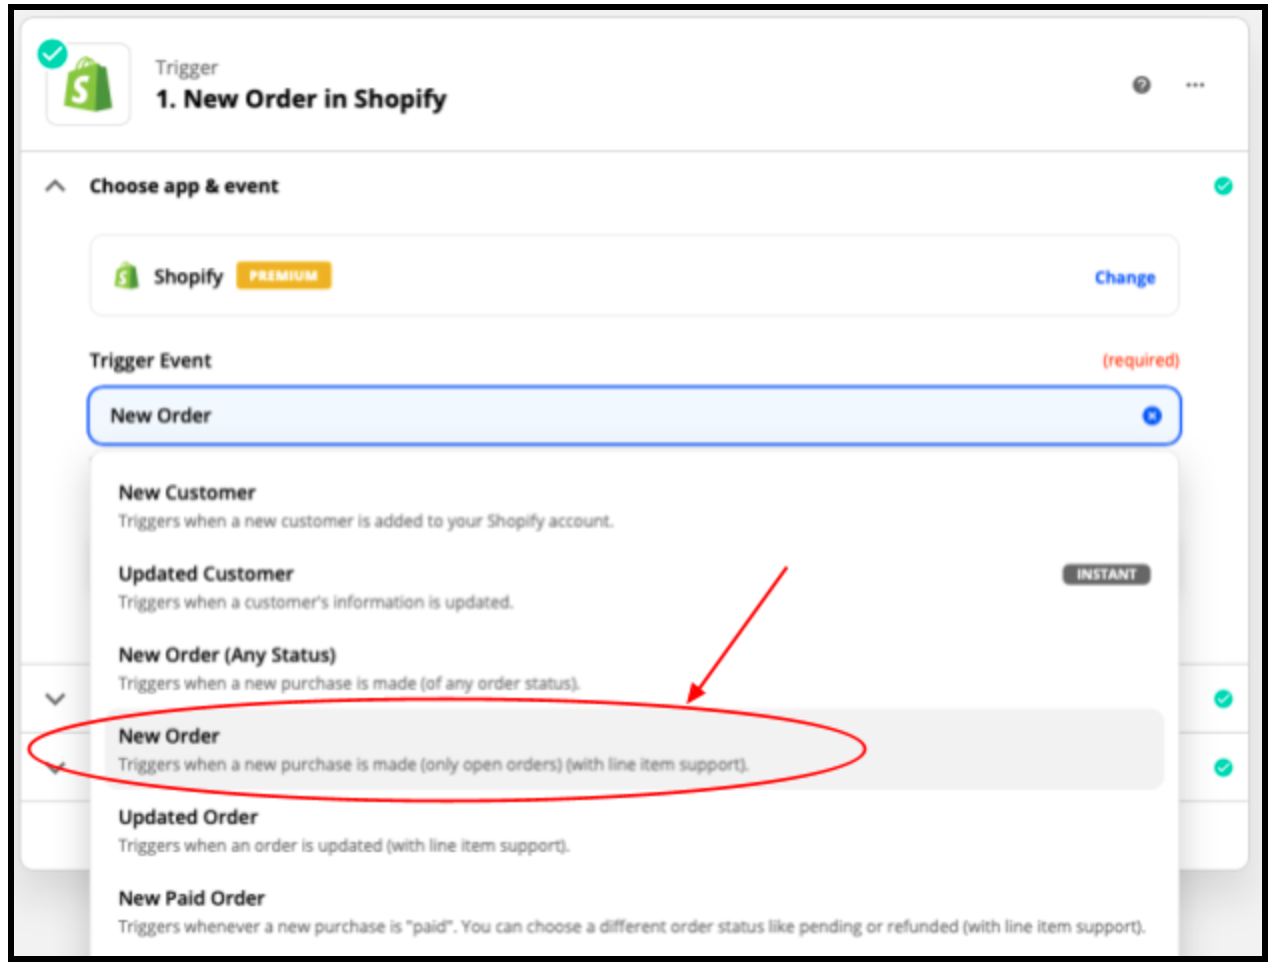
Task: Click the Change link for Shopify app
Action: pos(1124,277)
